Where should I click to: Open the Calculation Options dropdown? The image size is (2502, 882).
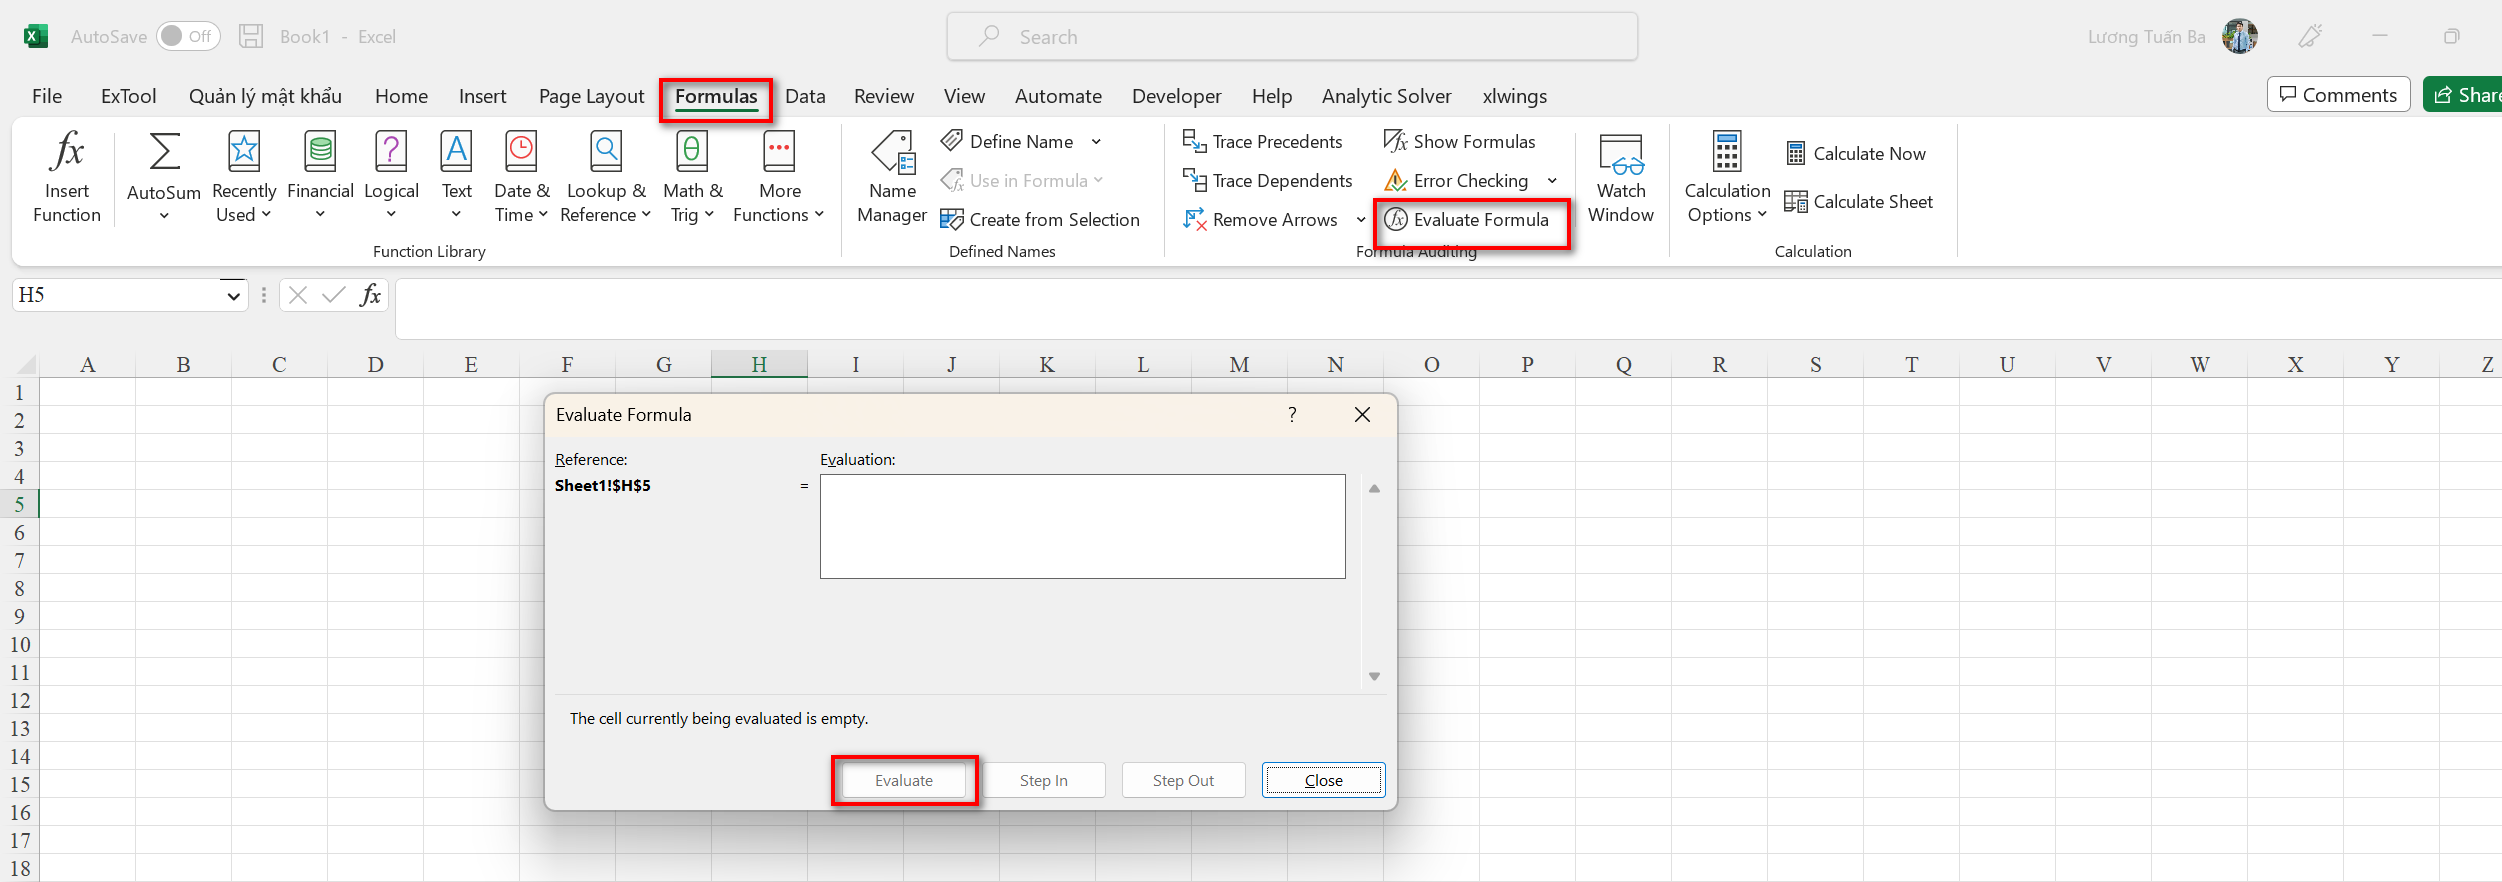coord(1727,177)
